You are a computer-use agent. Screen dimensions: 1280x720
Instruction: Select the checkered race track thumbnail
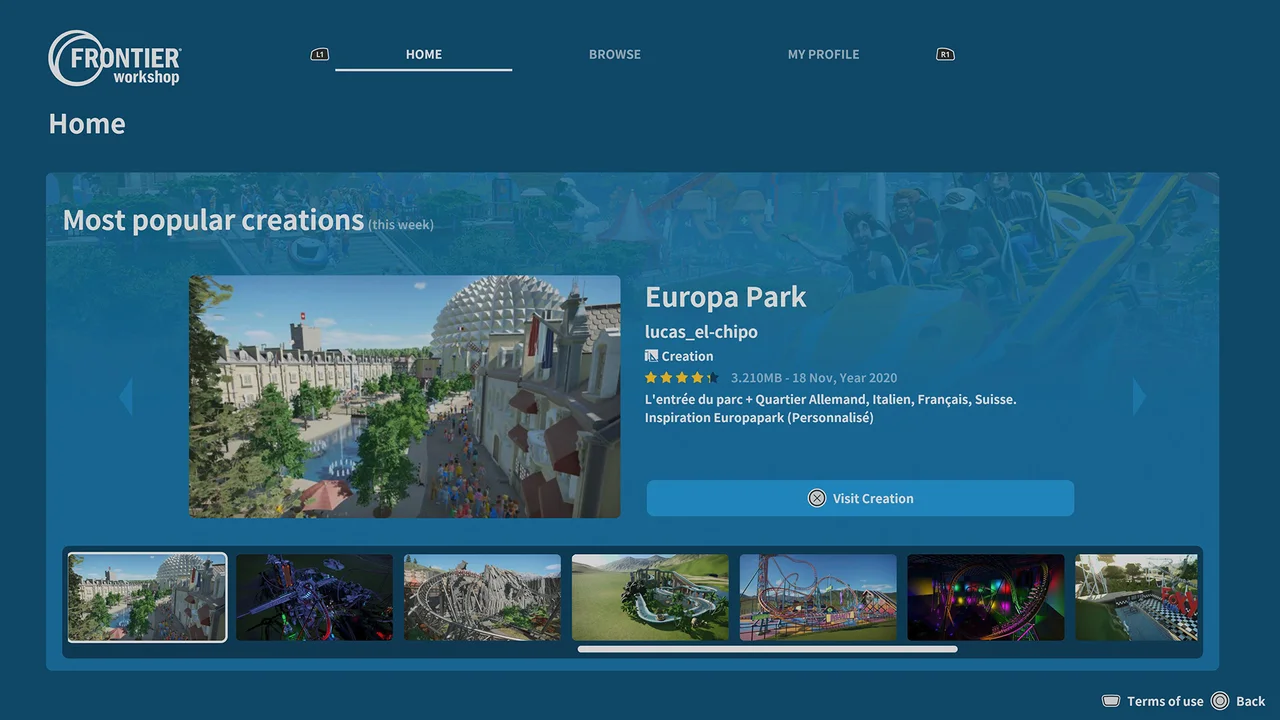pyautogui.click(x=1137, y=597)
